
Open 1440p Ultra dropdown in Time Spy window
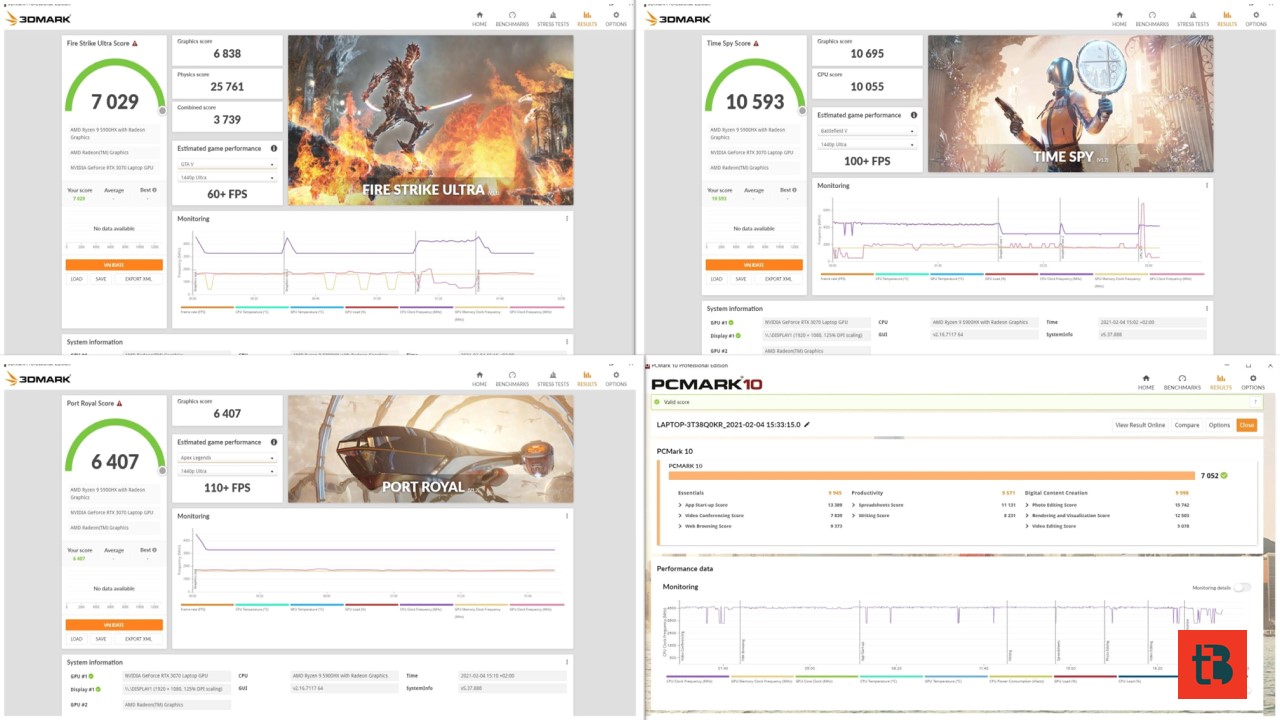coord(867,145)
